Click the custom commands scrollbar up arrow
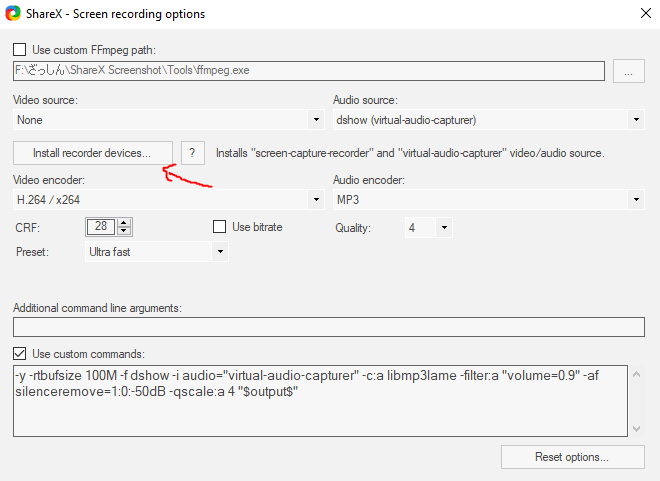 636,374
